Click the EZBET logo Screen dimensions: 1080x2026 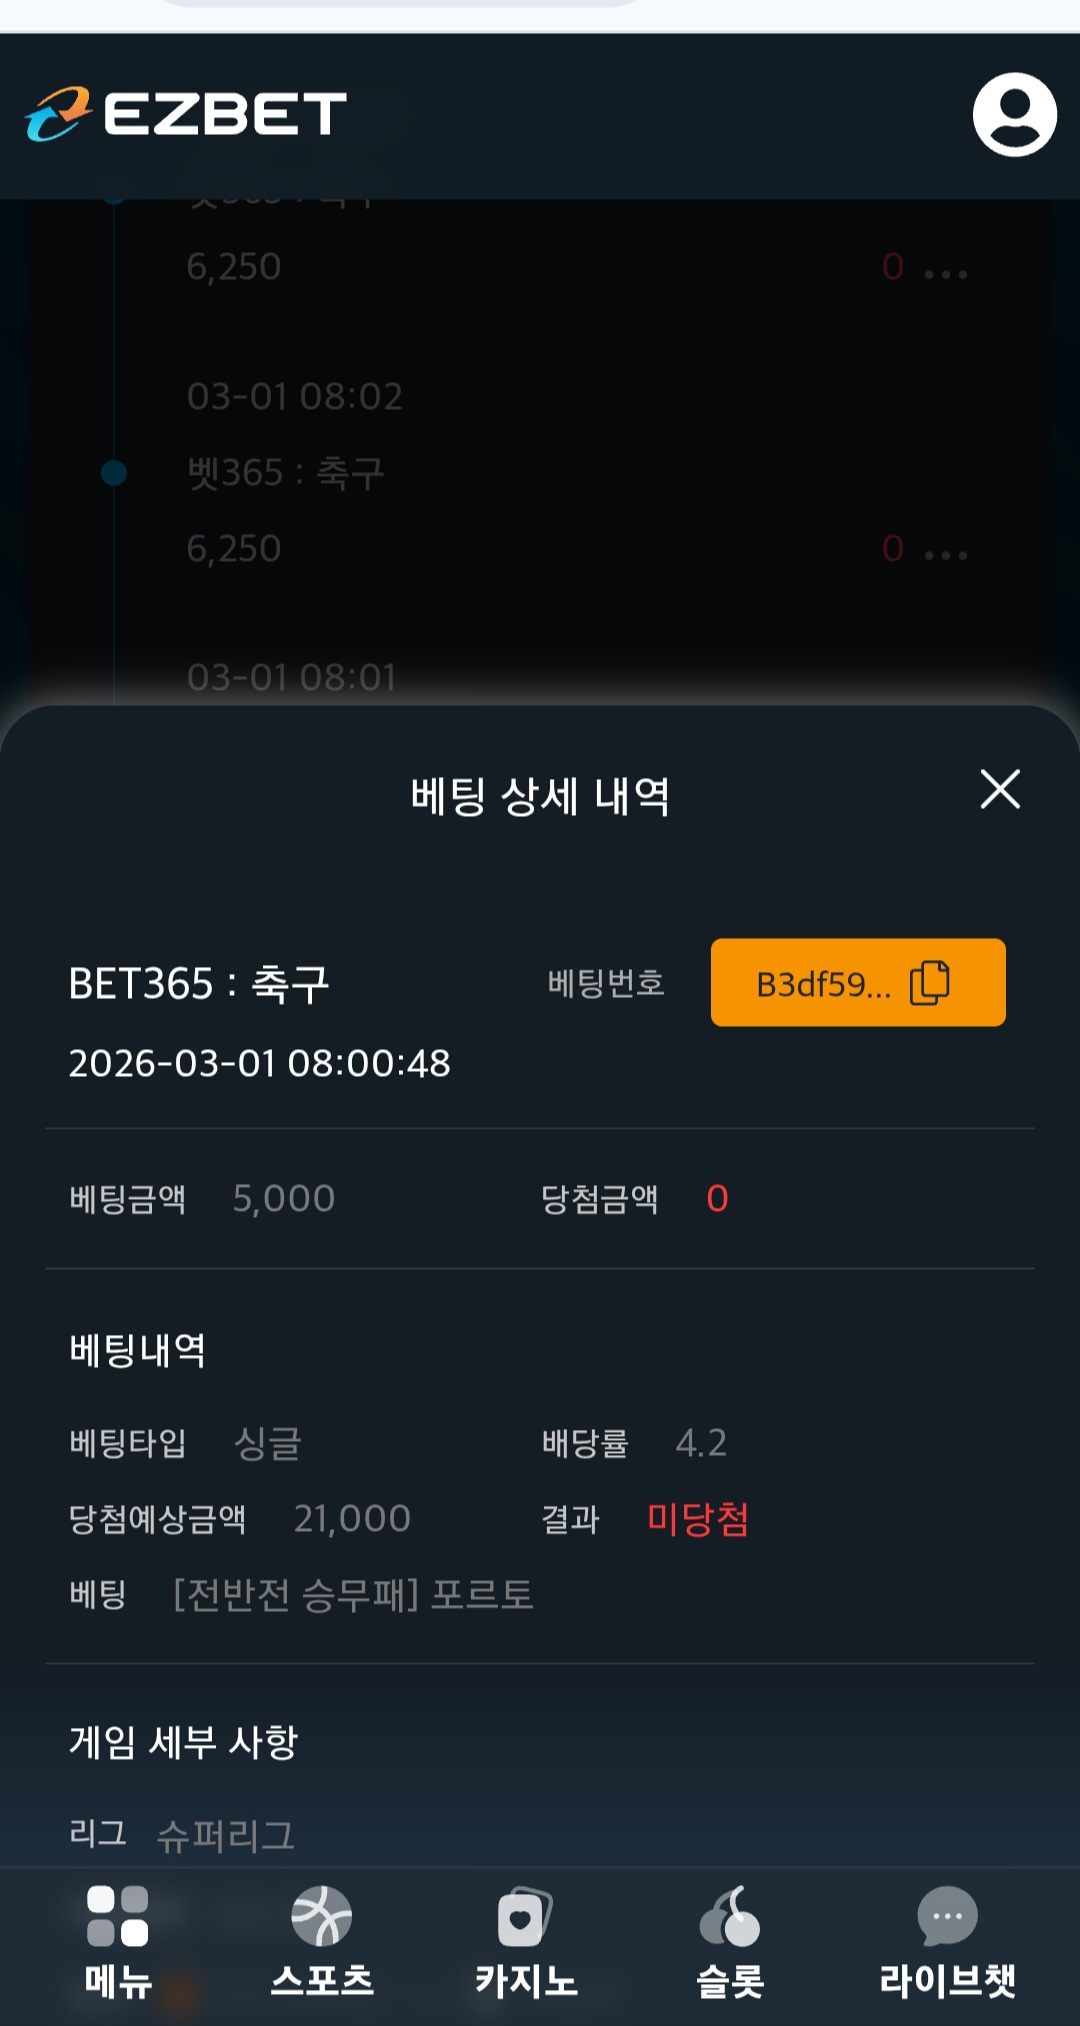pos(186,114)
